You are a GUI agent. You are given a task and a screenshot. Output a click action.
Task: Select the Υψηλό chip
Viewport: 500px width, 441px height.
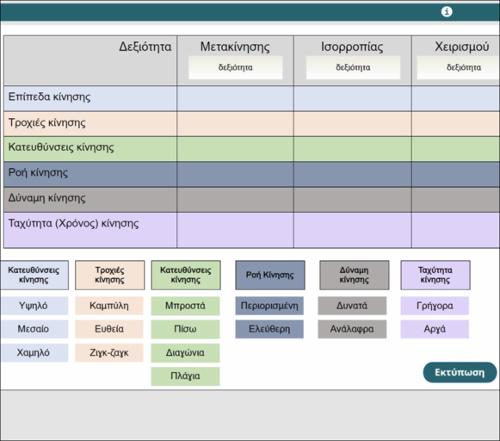(x=33, y=306)
